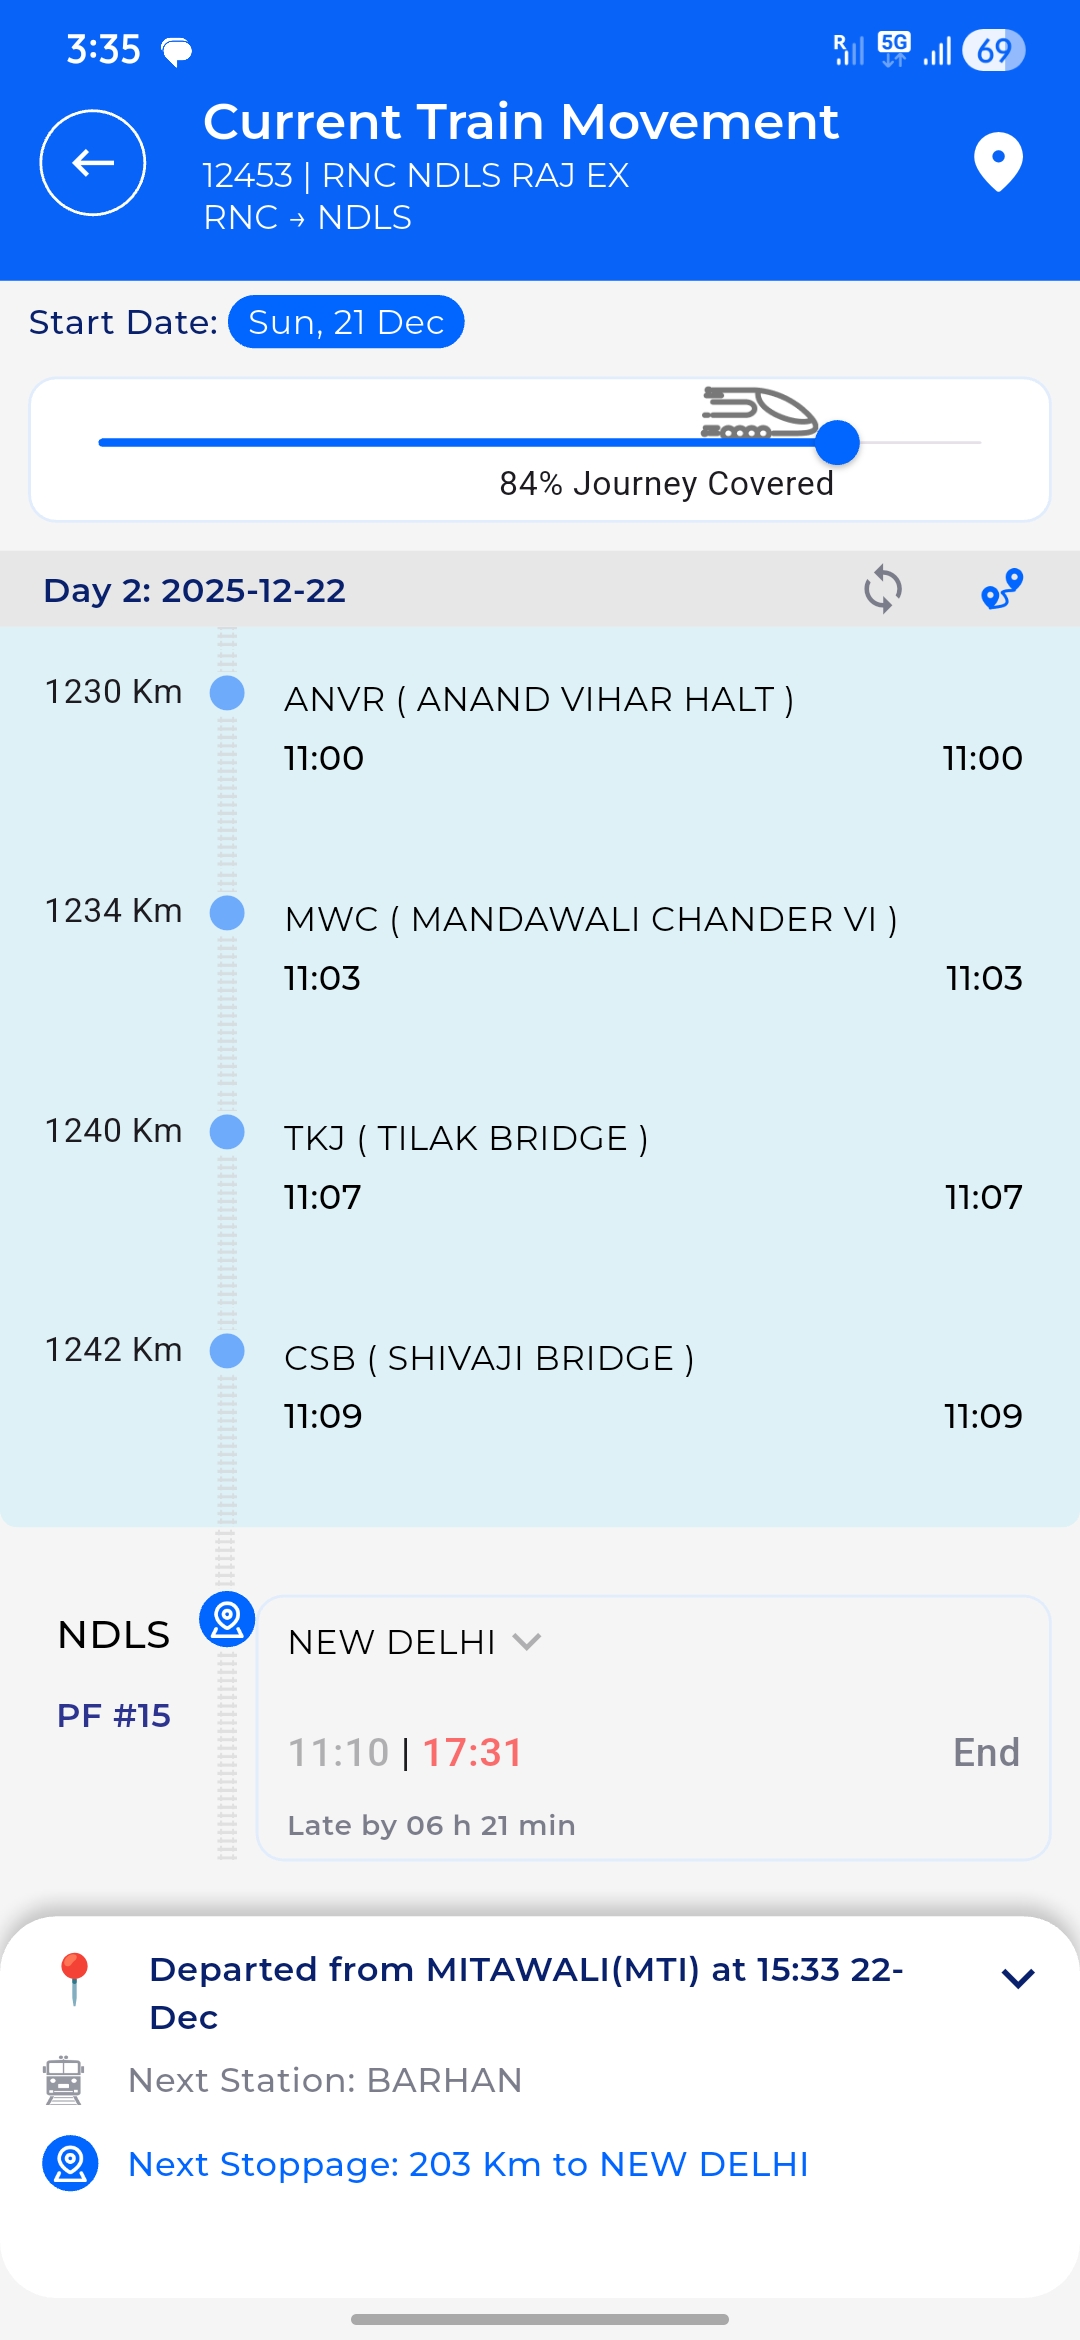
Task: Refresh the train running status
Action: [x=883, y=589]
